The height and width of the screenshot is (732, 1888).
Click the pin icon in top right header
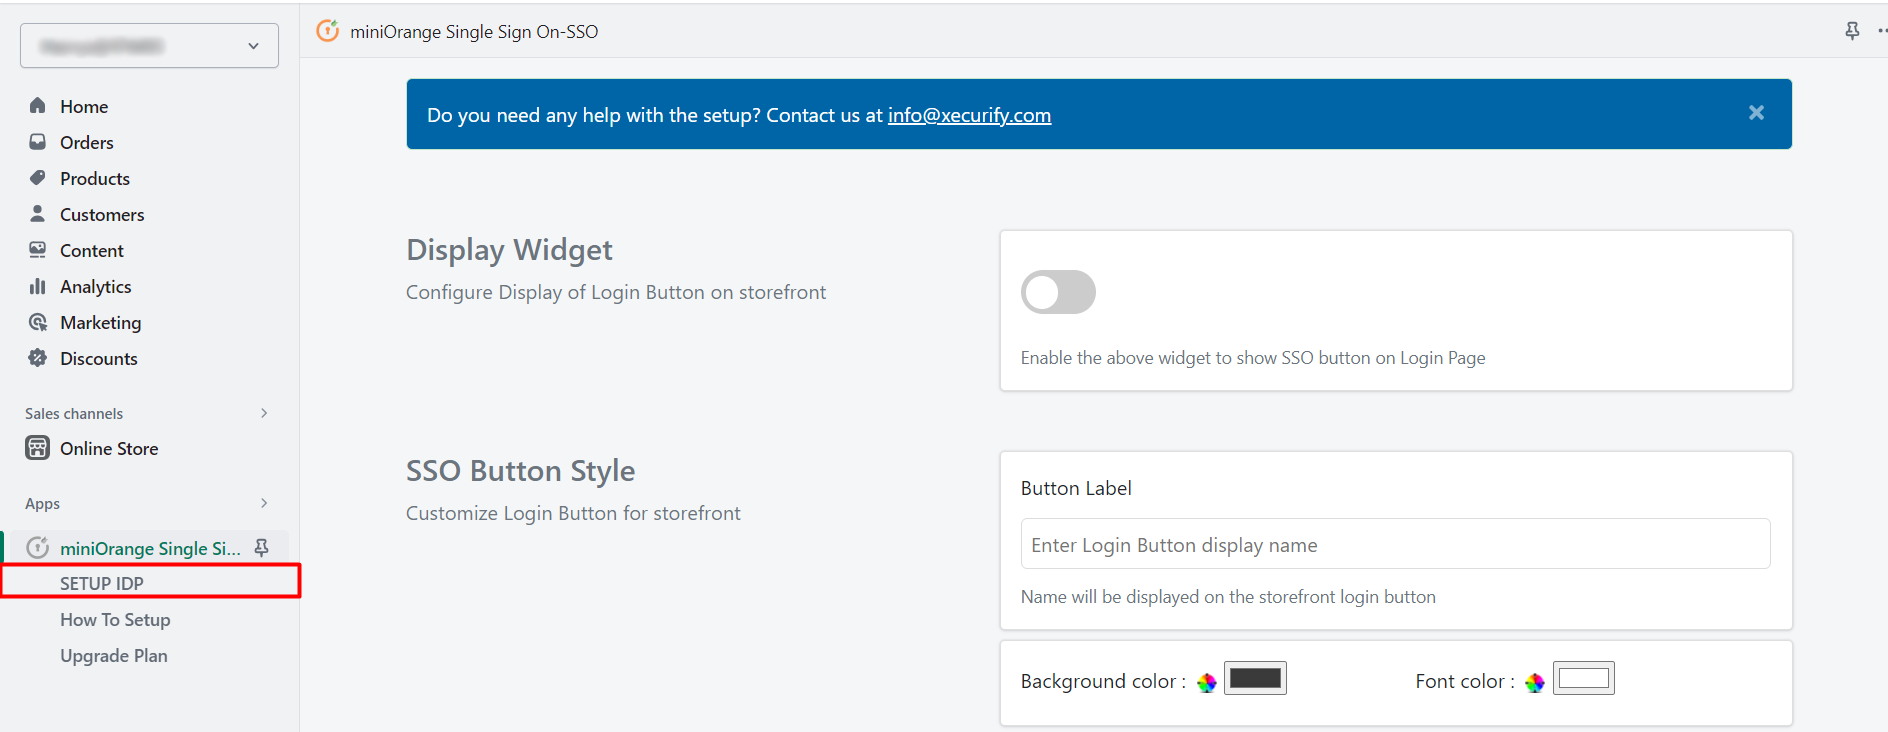pyautogui.click(x=1852, y=31)
